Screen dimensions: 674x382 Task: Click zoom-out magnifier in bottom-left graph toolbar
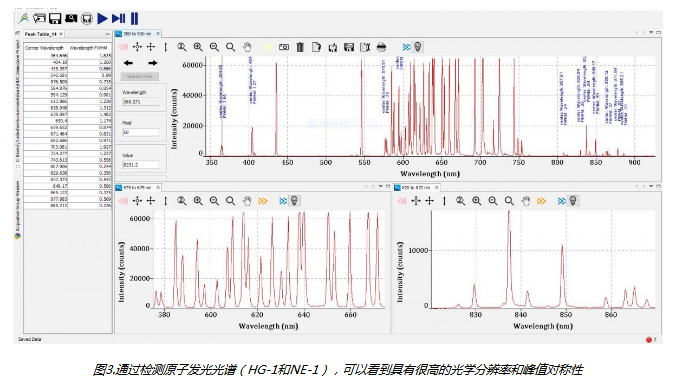[x=214, y=201]
